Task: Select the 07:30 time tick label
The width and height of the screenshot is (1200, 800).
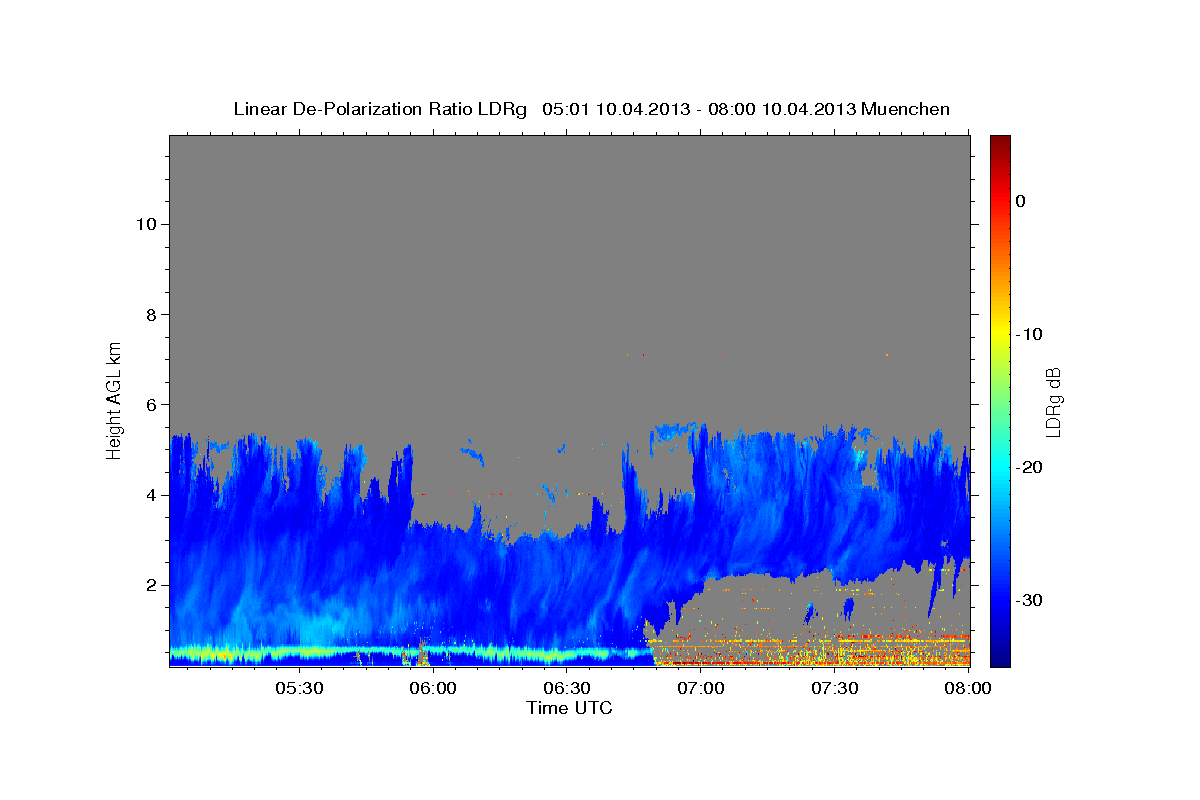Action: (834, 689)
